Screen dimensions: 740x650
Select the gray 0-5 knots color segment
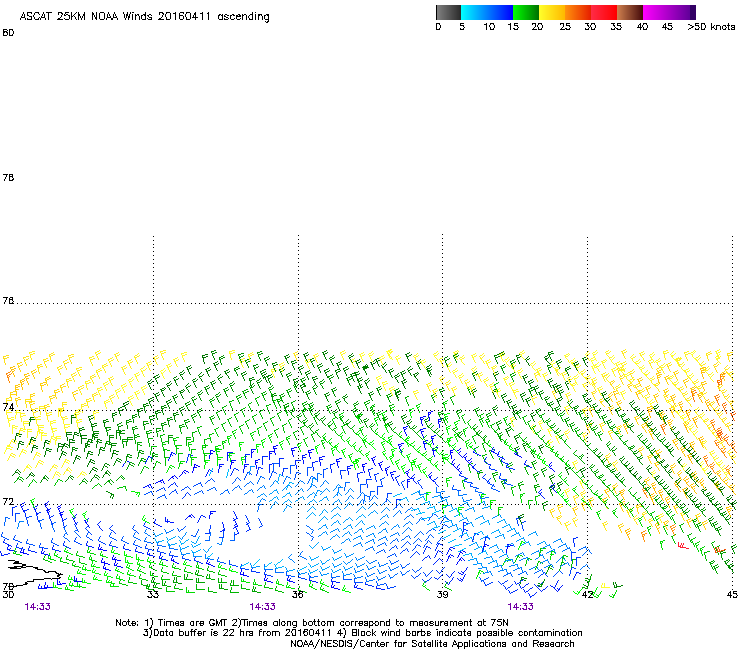(x=448, y=12)
